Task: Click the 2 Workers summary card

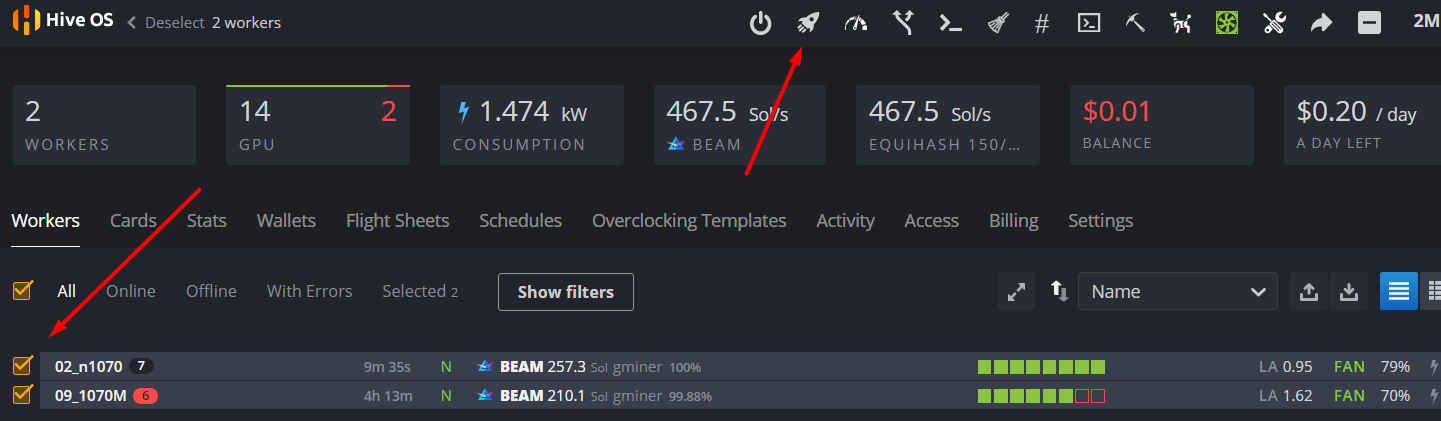Action: point(104,125)
